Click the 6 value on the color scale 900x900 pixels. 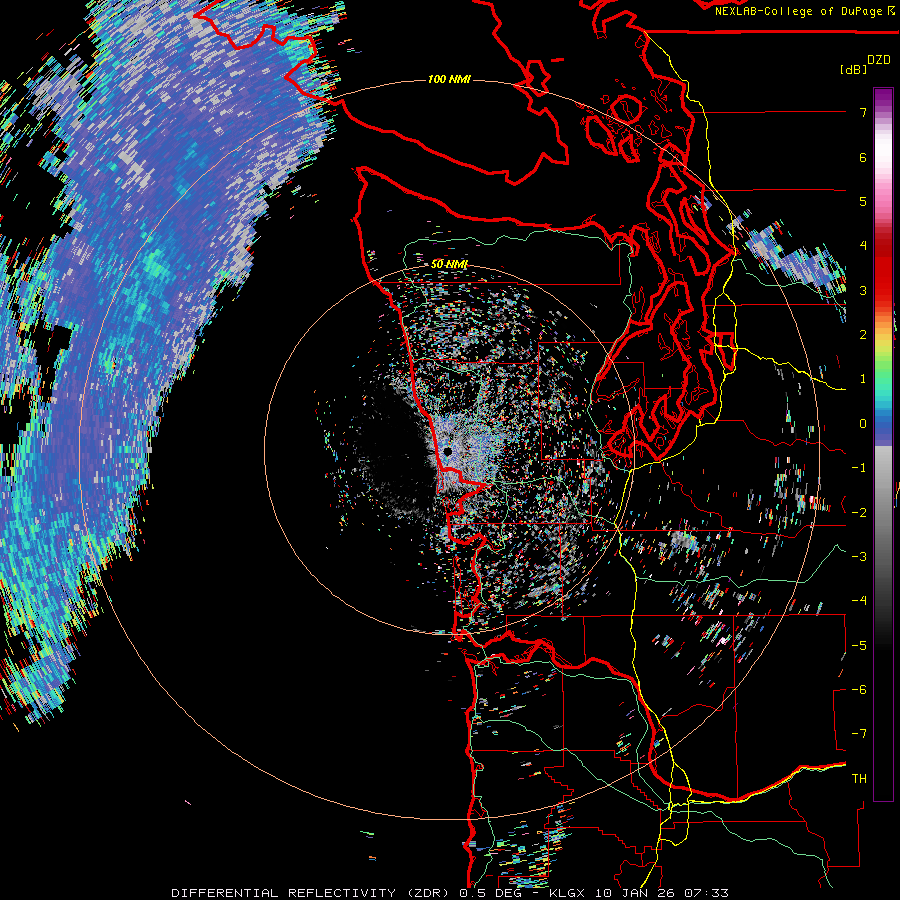click(x=863, y=157)
